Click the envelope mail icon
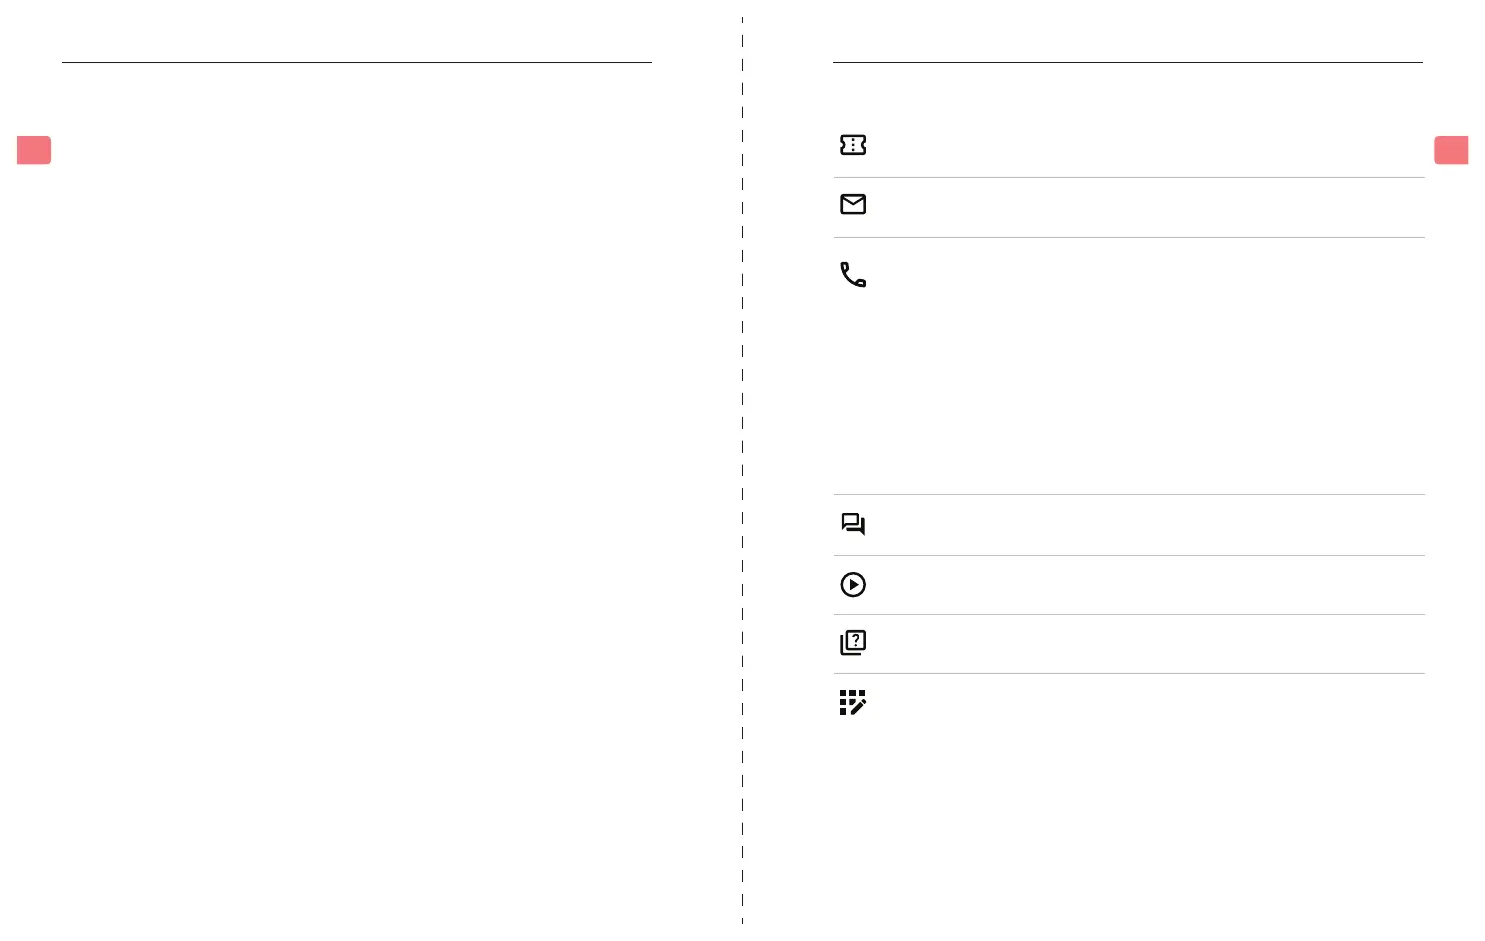This screenshot has height=941, width=1485. coord(852,205)
